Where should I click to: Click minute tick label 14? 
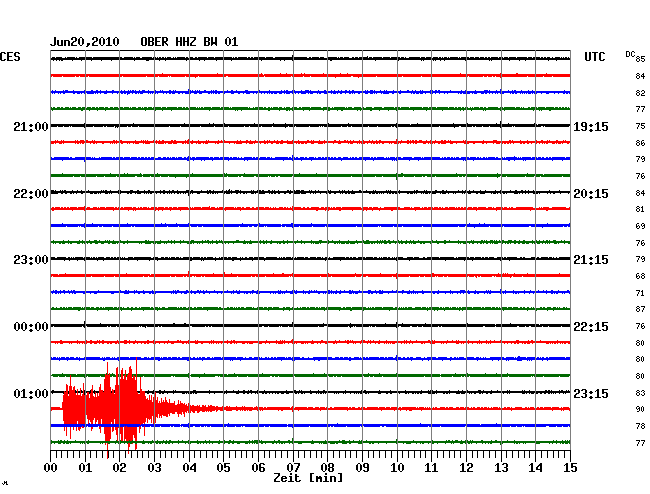click(x=535, y=467)
